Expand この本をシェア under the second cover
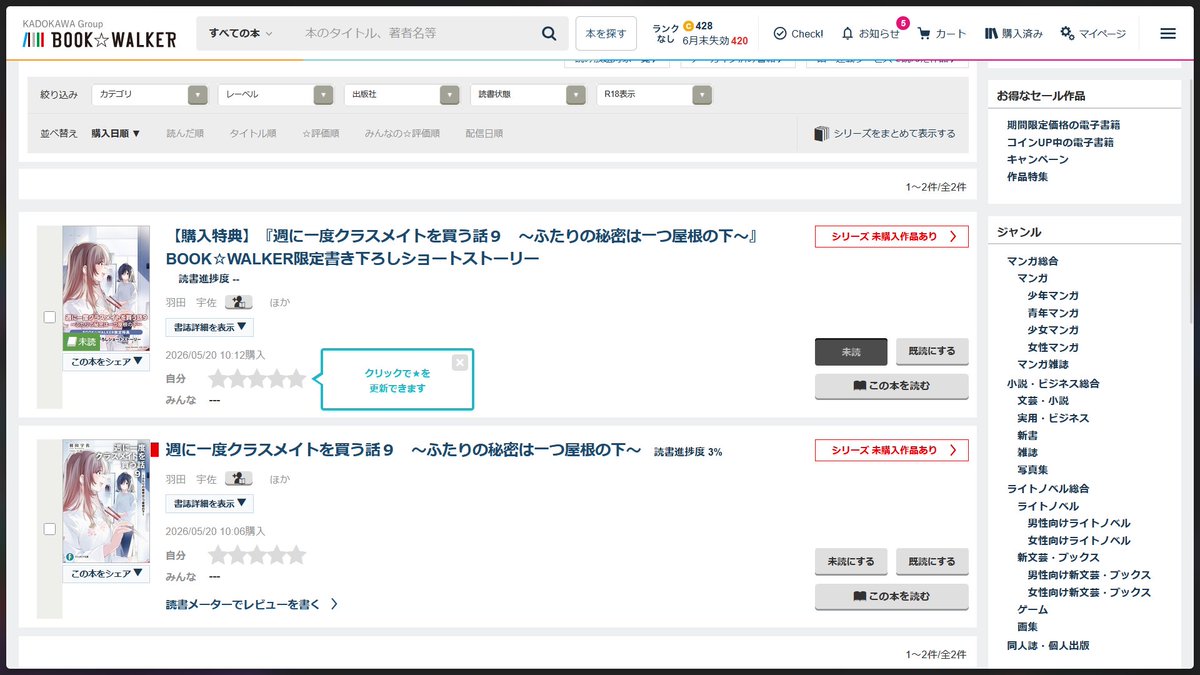Viewport: 1200px width, 675px height. tap(106, 574)
